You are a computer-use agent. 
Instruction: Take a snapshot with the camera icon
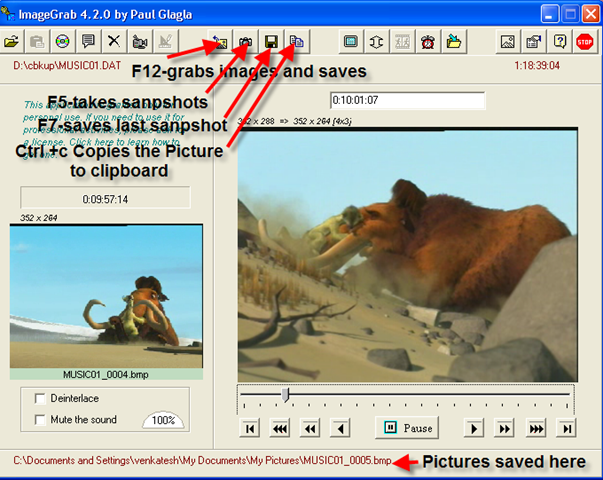click(x=245, y=41)
